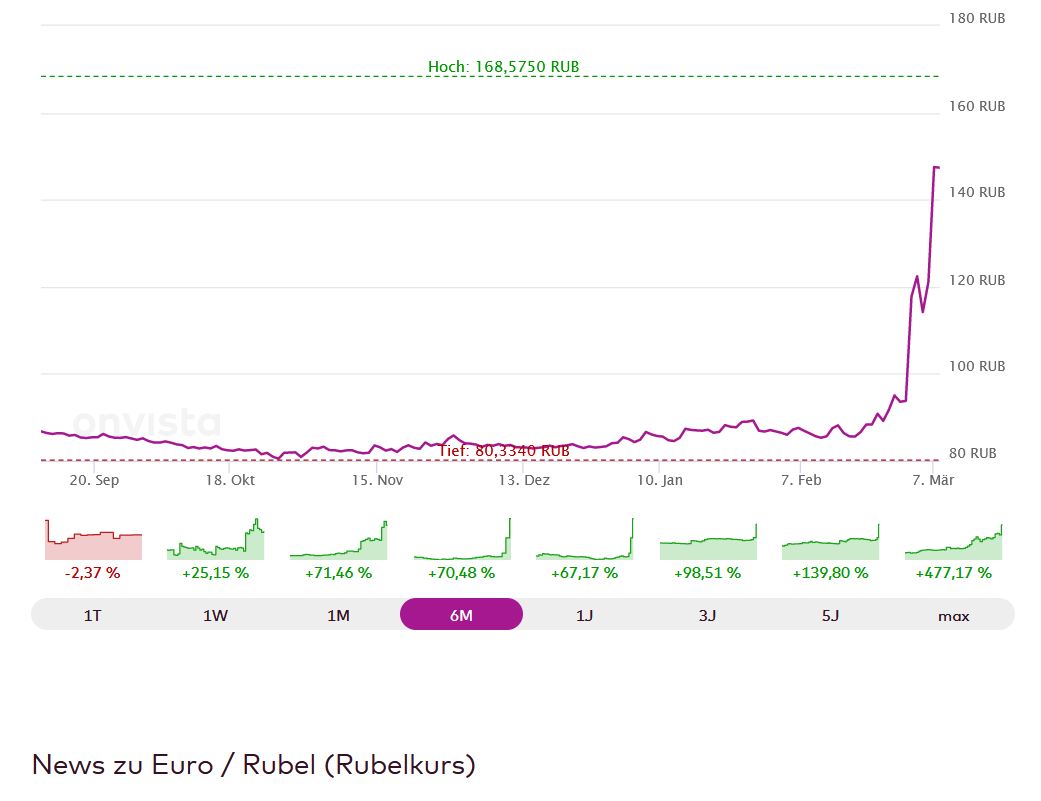Choose the 1M chart period
The image size is (1041, 801).
point(338,615)
